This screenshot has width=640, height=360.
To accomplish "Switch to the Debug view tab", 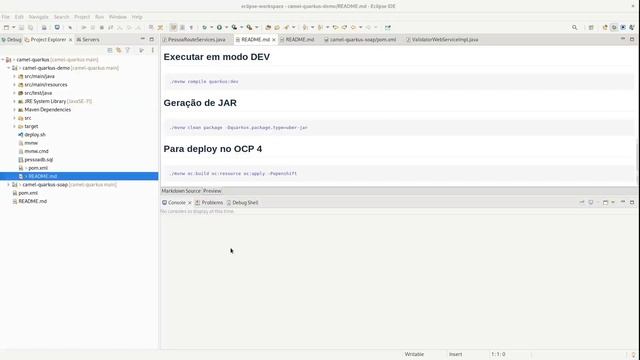I will pos(11,40).
